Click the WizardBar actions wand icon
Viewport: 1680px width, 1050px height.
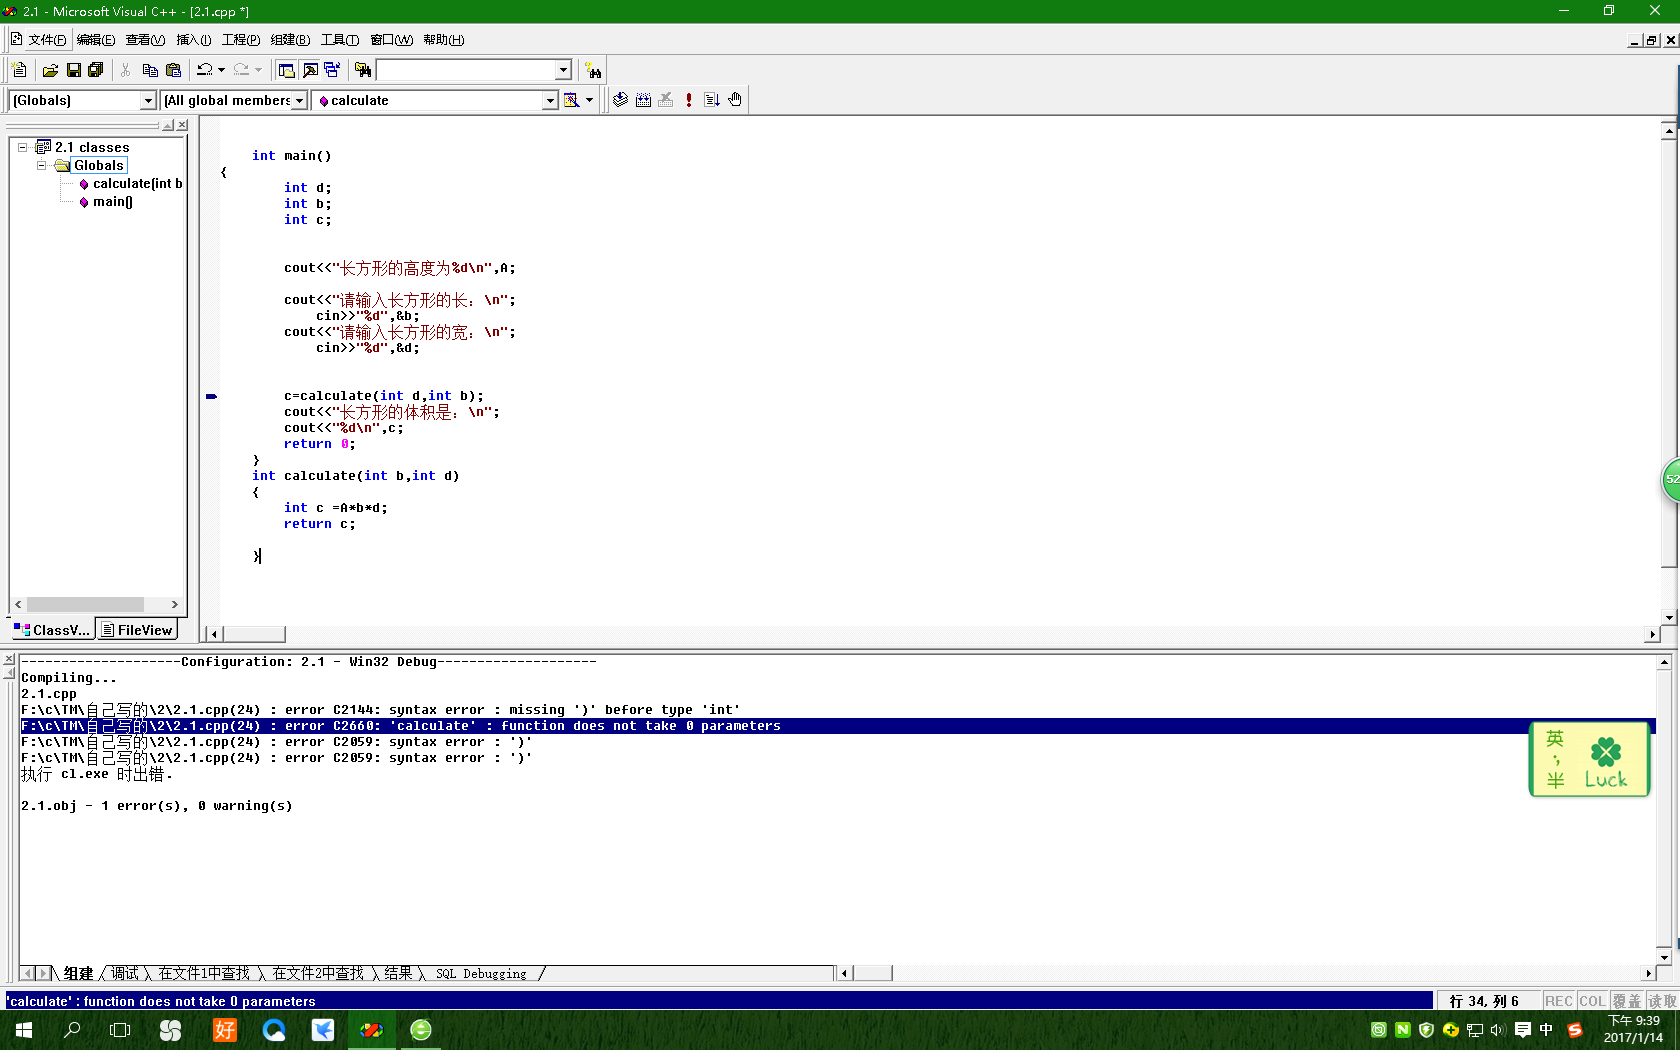(571, 100)
